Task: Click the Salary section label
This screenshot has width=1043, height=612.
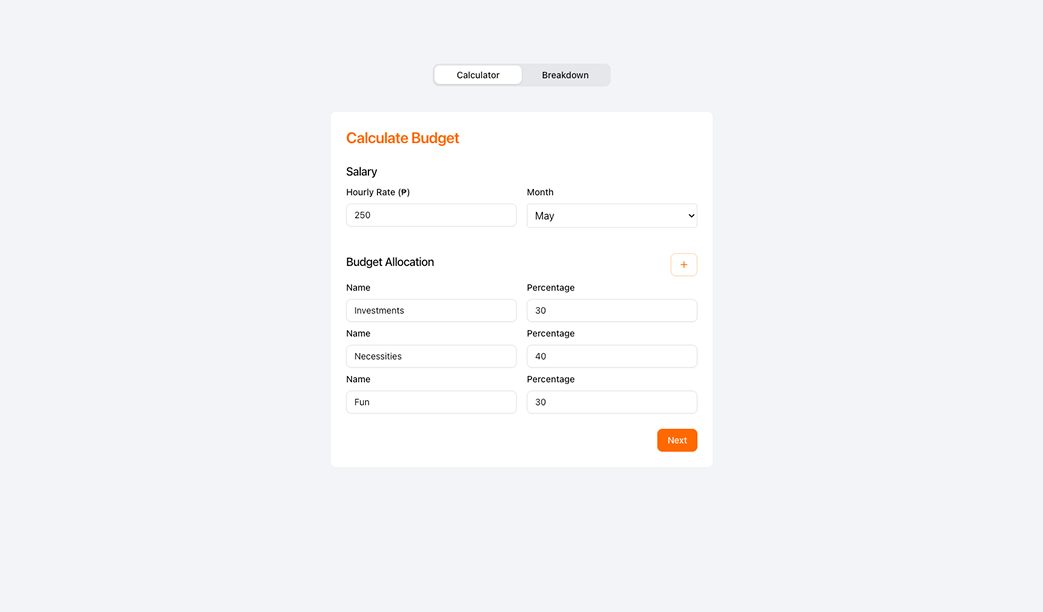Action: pyautogui.click(x=361, y=171)
